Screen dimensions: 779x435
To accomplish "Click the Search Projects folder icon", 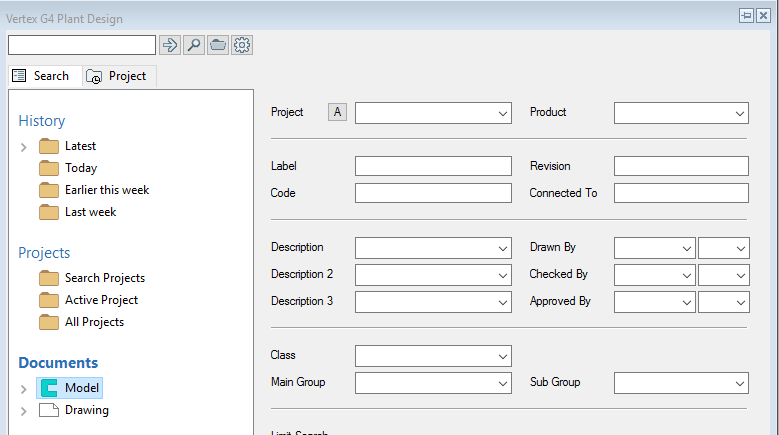I will point(49,278).
